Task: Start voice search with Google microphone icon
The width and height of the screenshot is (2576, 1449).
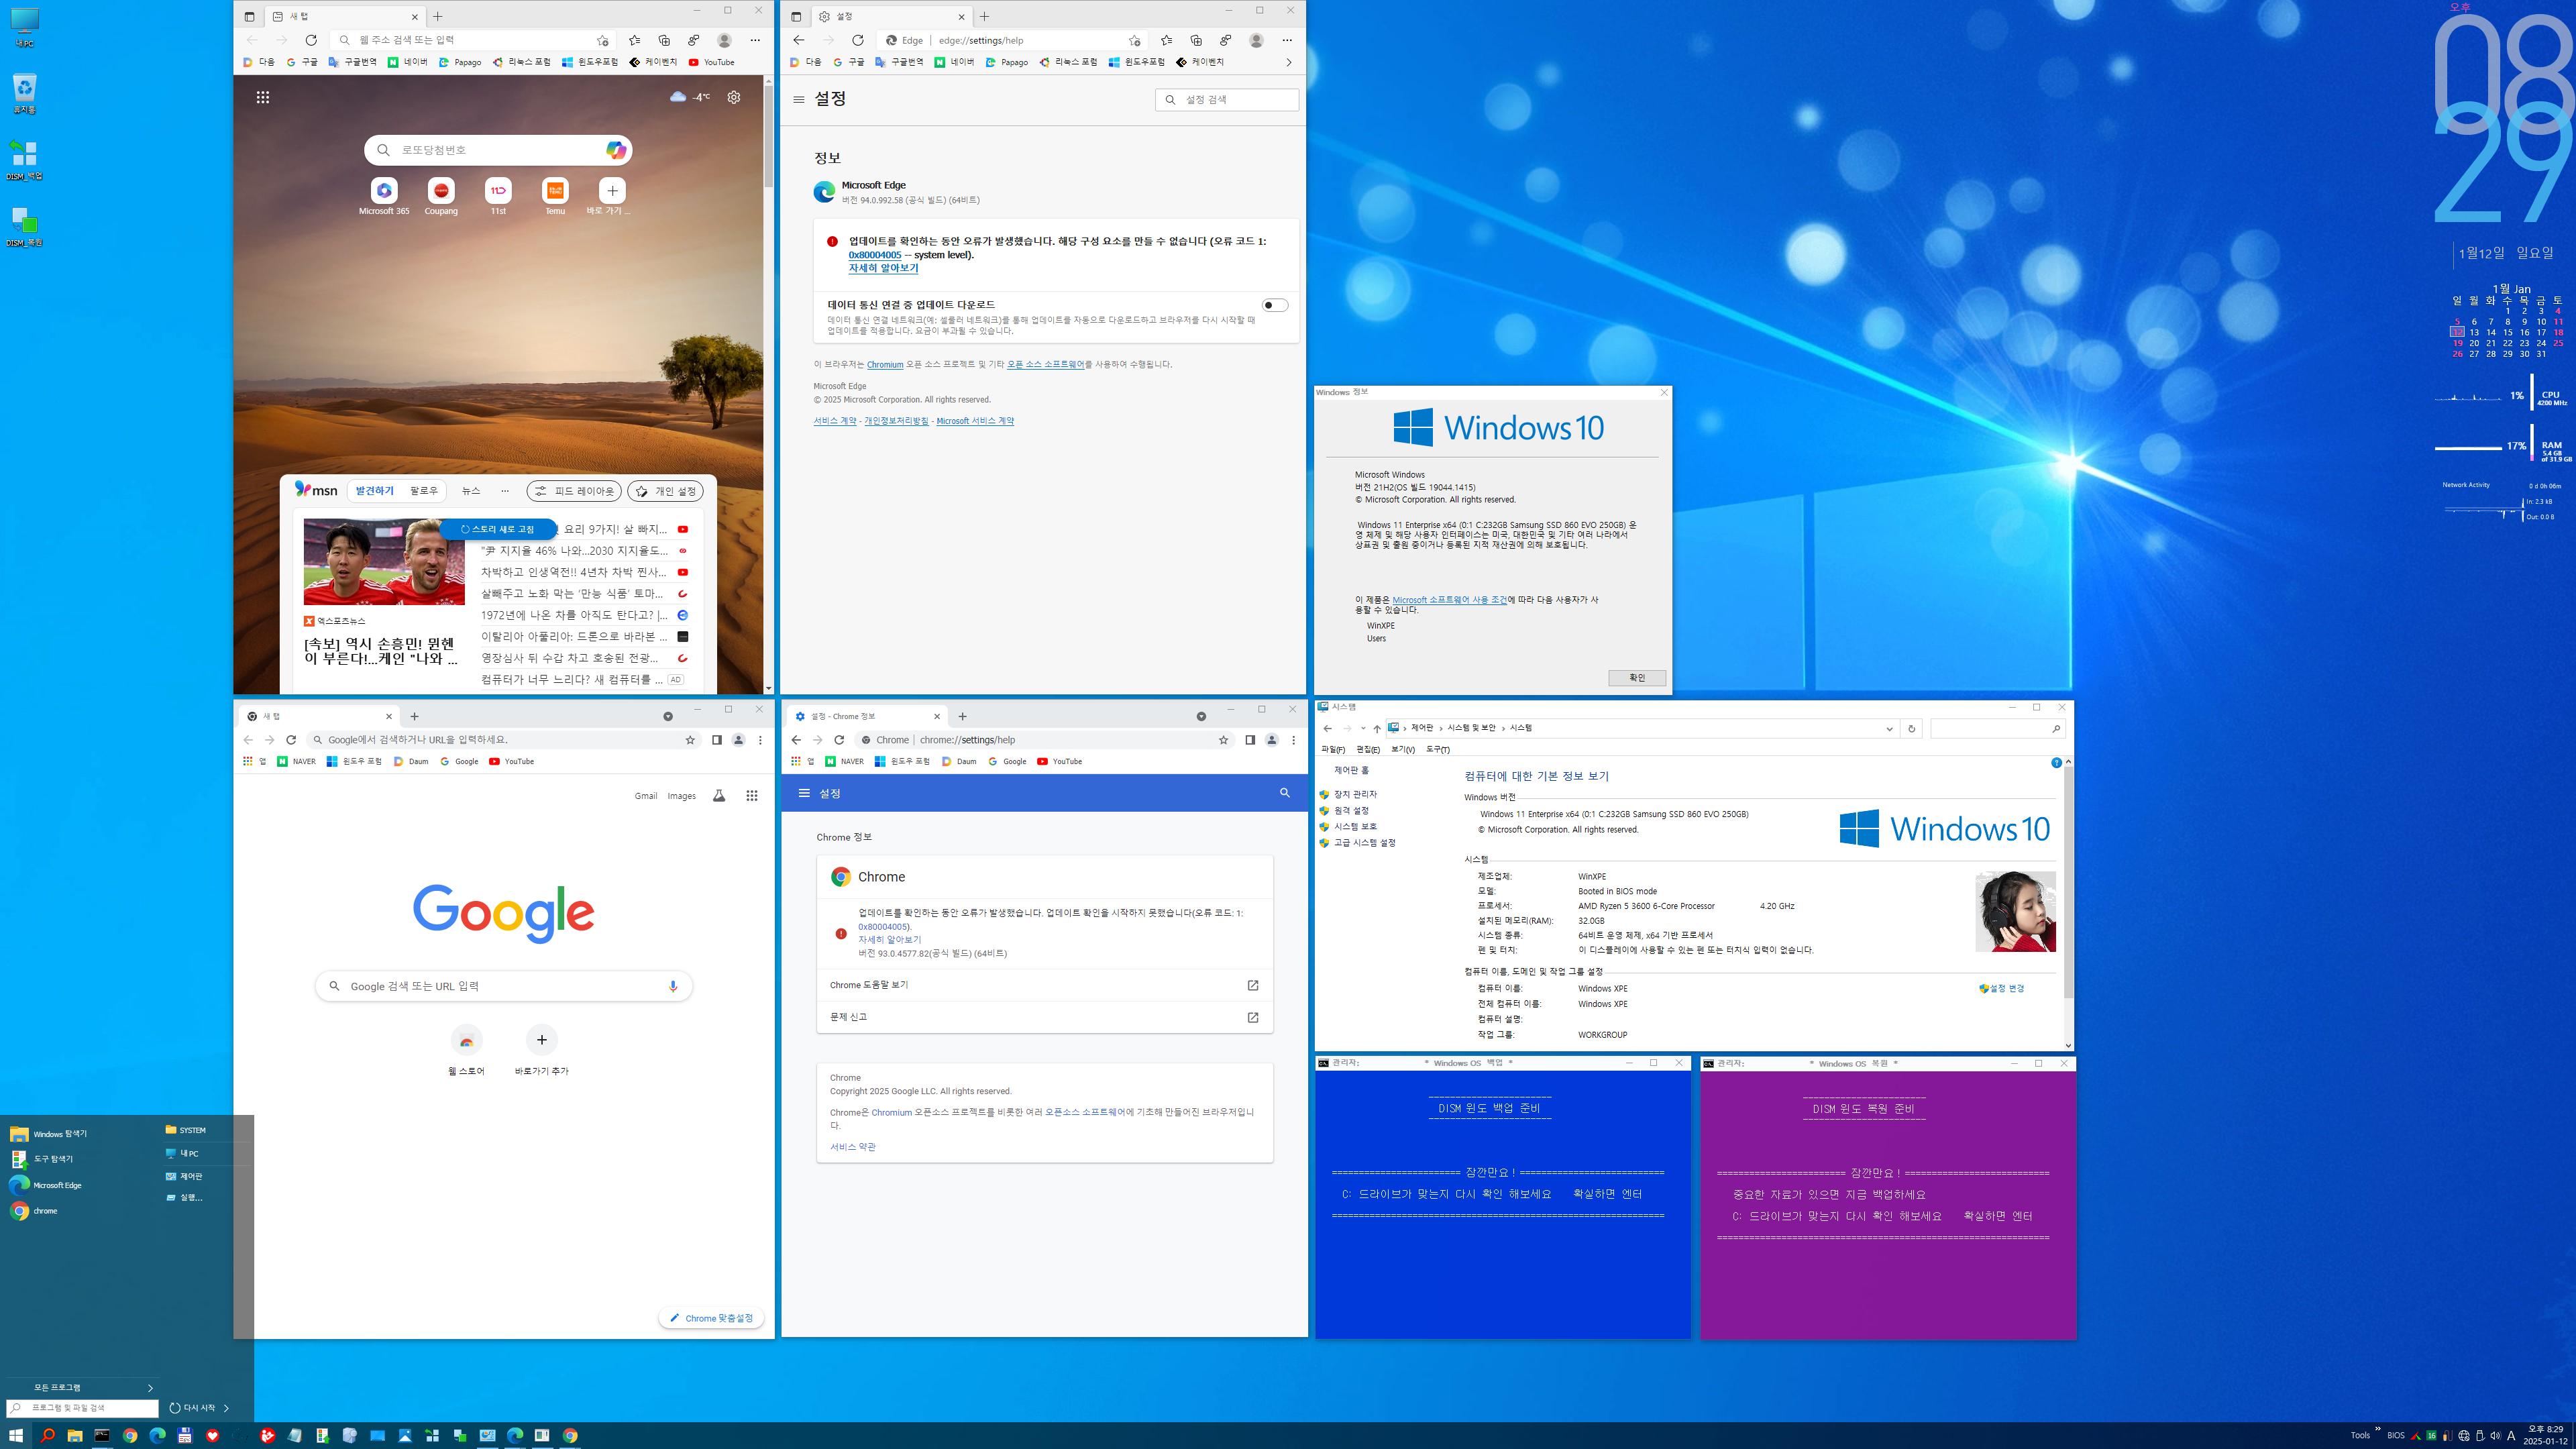Action: (673, 986)
